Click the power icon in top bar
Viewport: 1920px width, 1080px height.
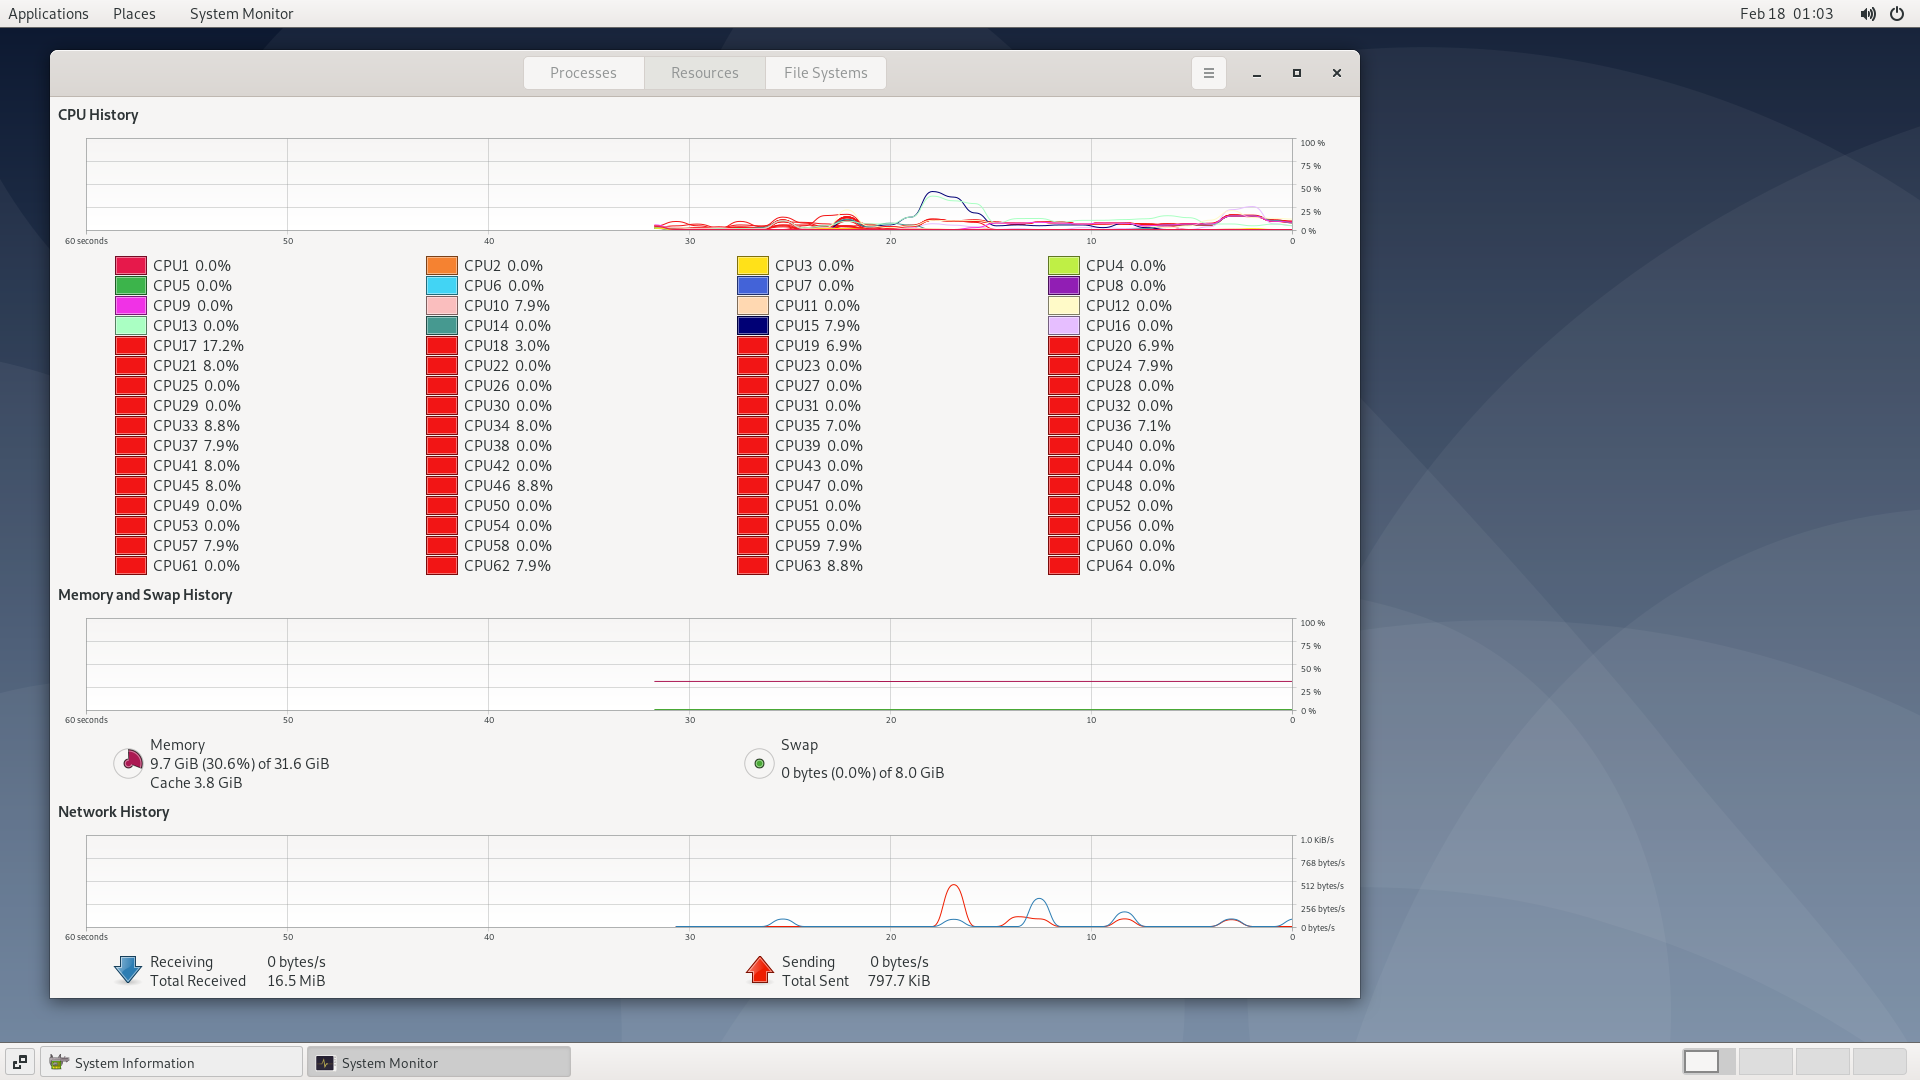(1897, 14)
